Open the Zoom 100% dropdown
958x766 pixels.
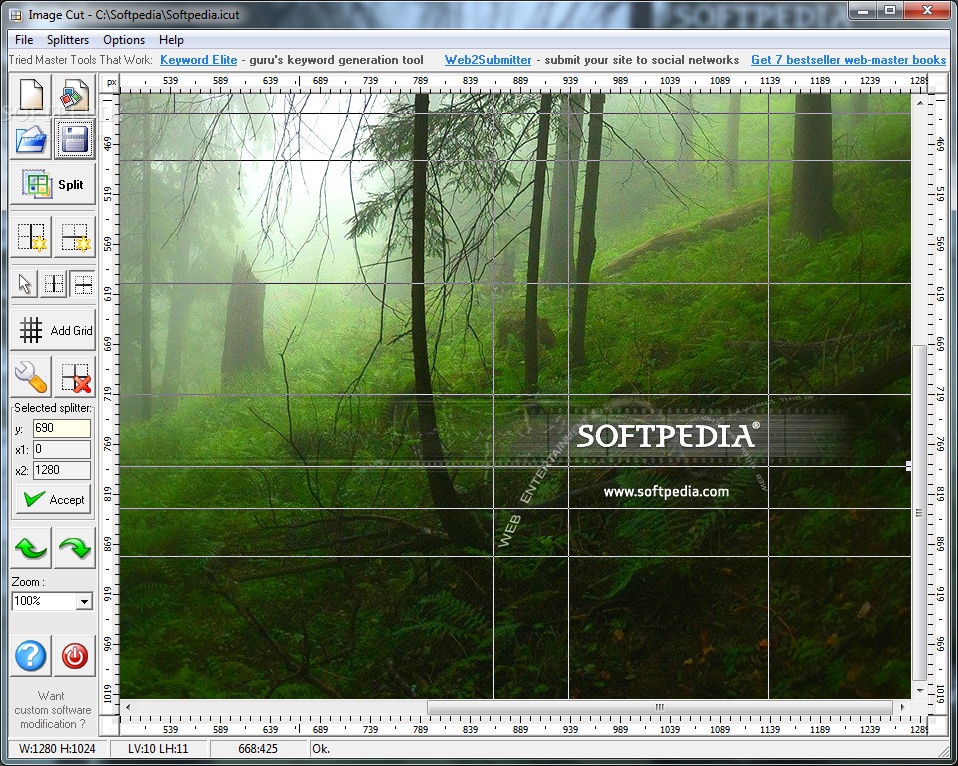coord(84,602)
